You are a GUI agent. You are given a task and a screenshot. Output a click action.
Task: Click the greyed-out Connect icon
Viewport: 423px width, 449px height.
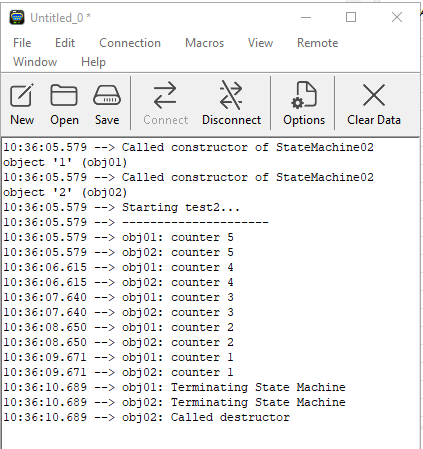[x=165, y=104]
